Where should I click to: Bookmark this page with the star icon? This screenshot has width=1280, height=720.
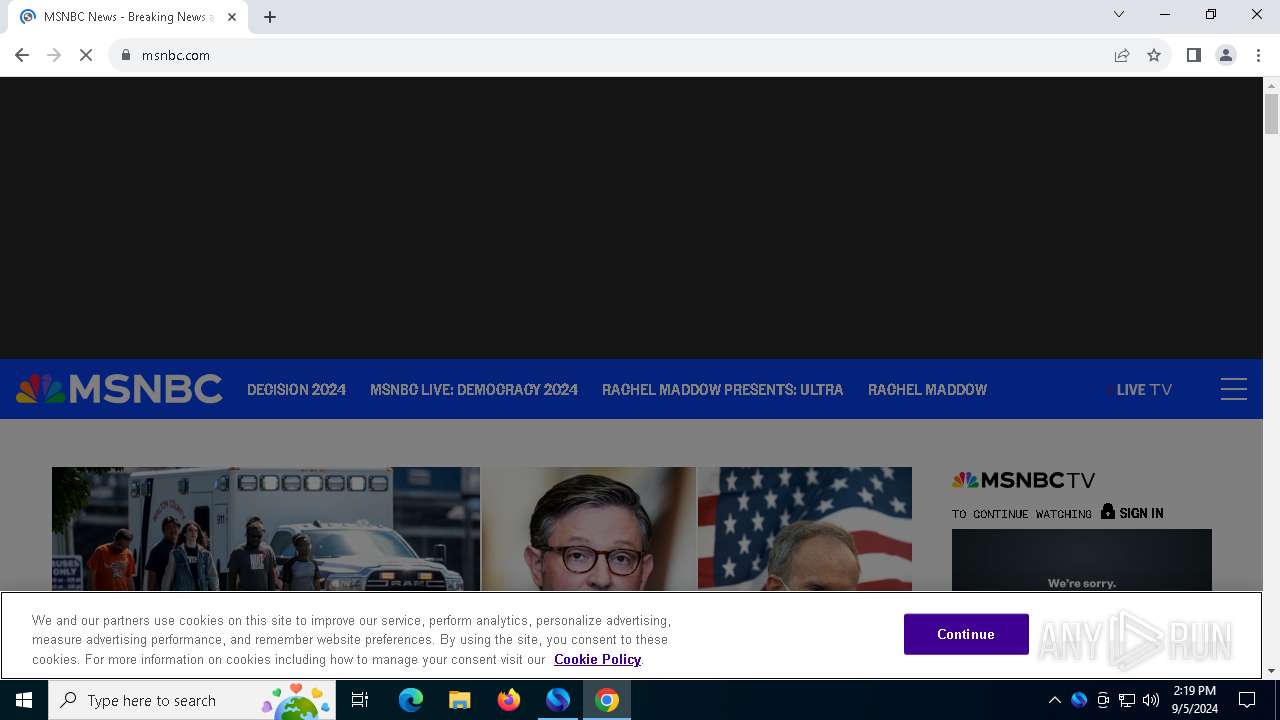1154,55
